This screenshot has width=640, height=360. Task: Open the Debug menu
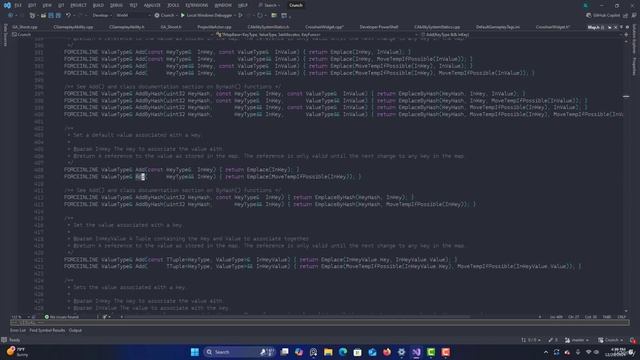pyautogui.click(x=116, y=5)
